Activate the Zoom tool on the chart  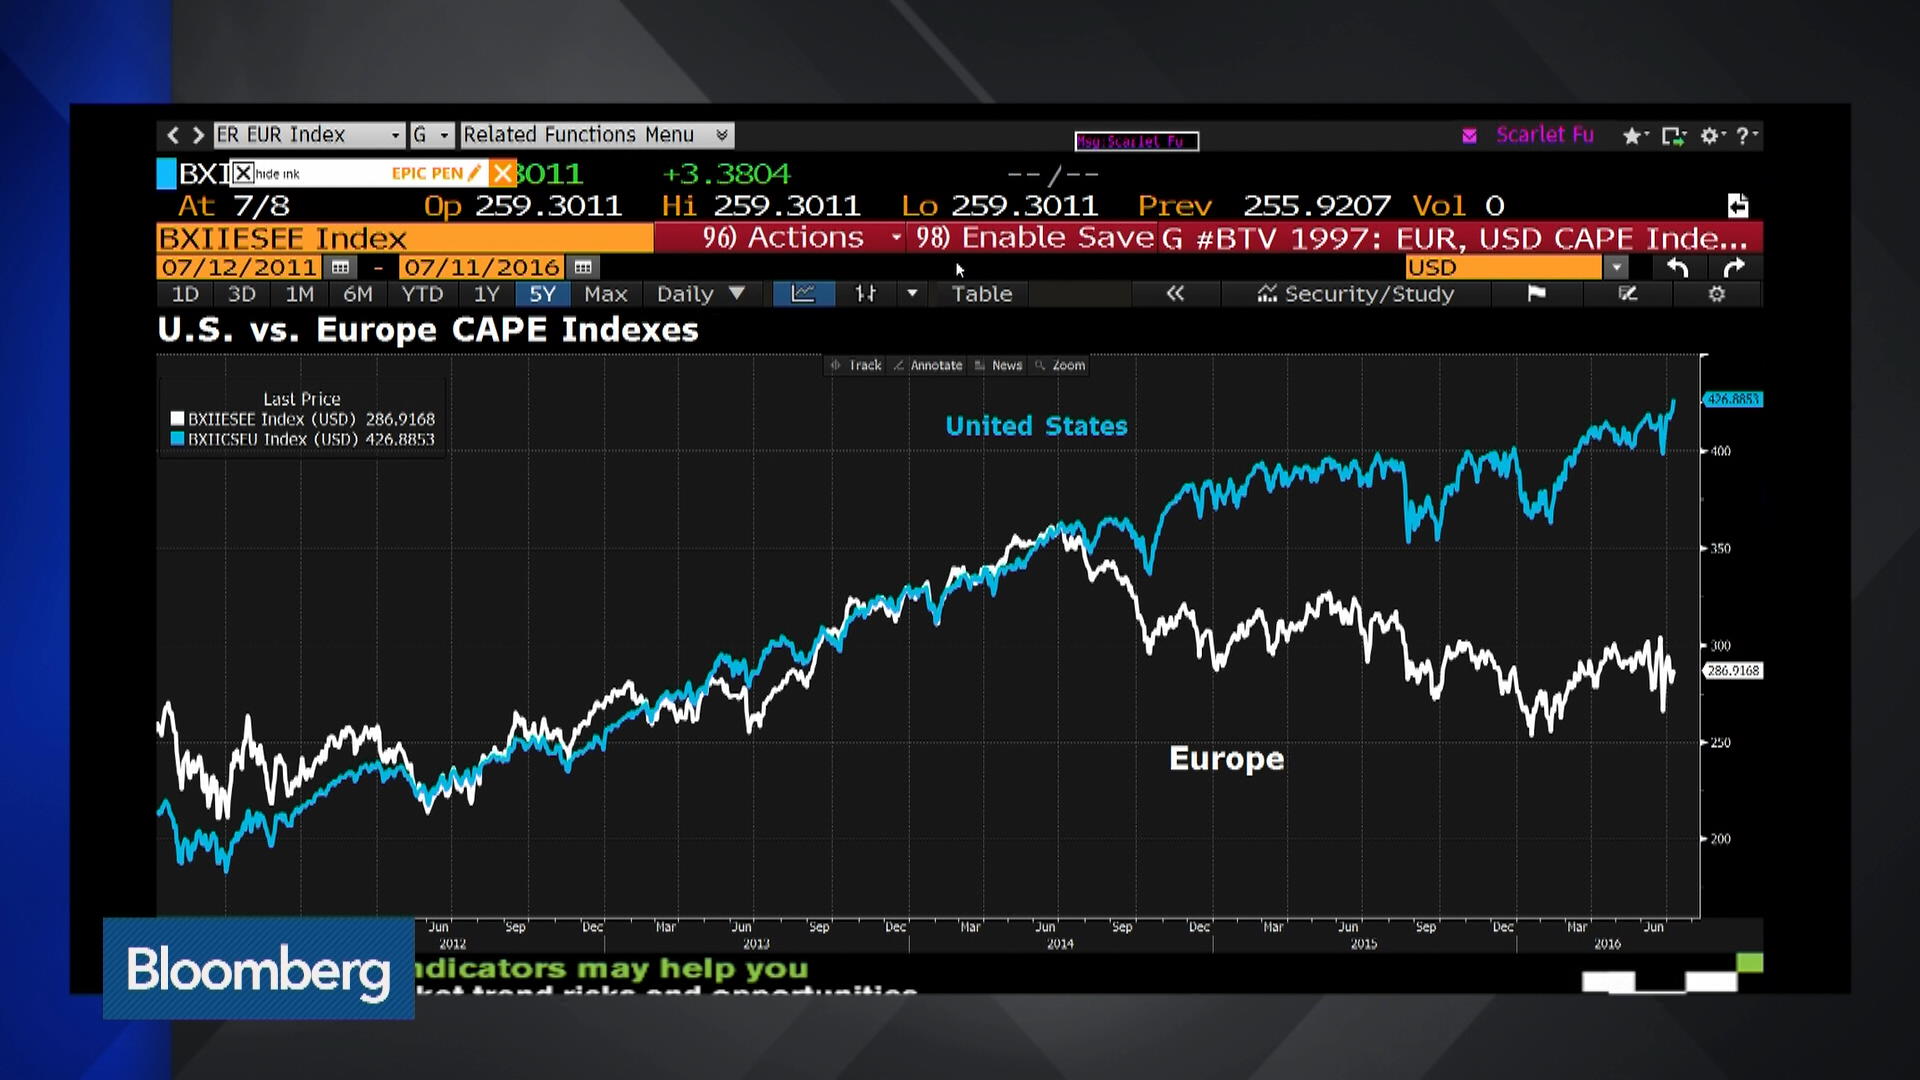[x=1059, y=365]
